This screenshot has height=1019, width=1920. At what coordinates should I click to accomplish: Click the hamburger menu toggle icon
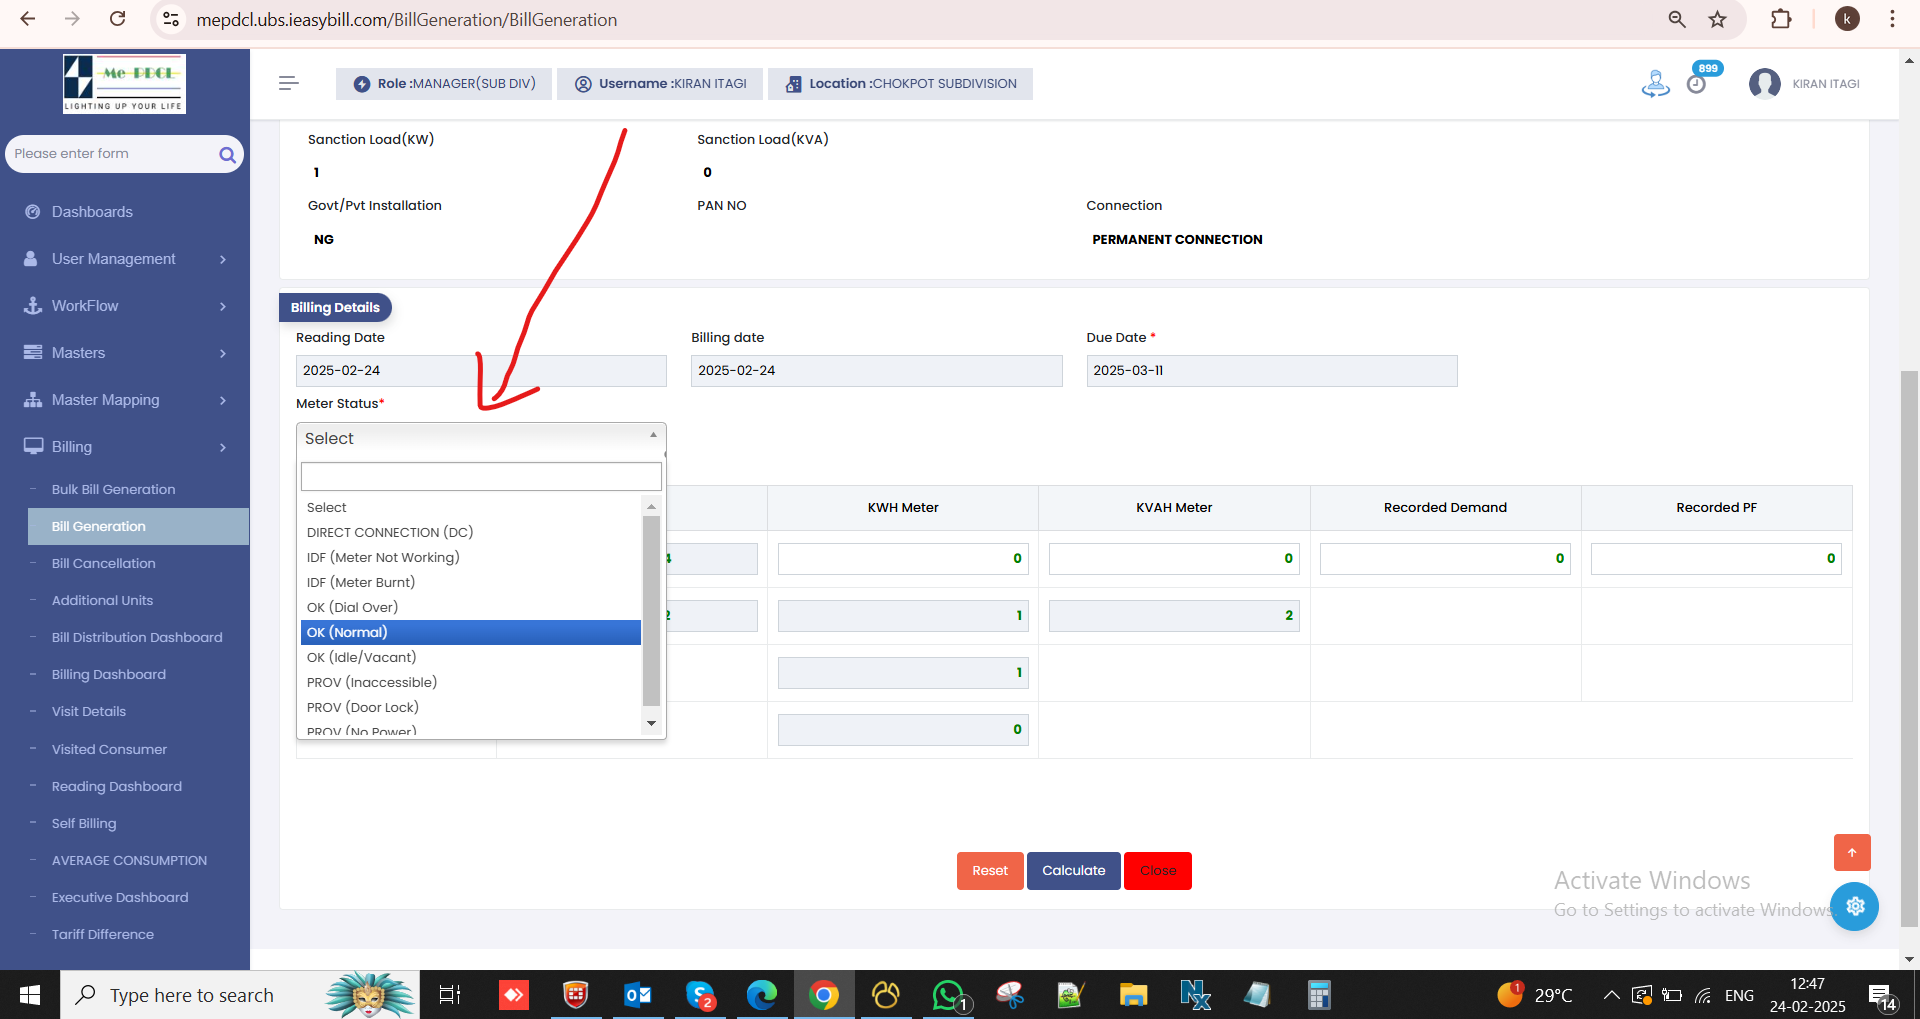(x=289, y=83)
